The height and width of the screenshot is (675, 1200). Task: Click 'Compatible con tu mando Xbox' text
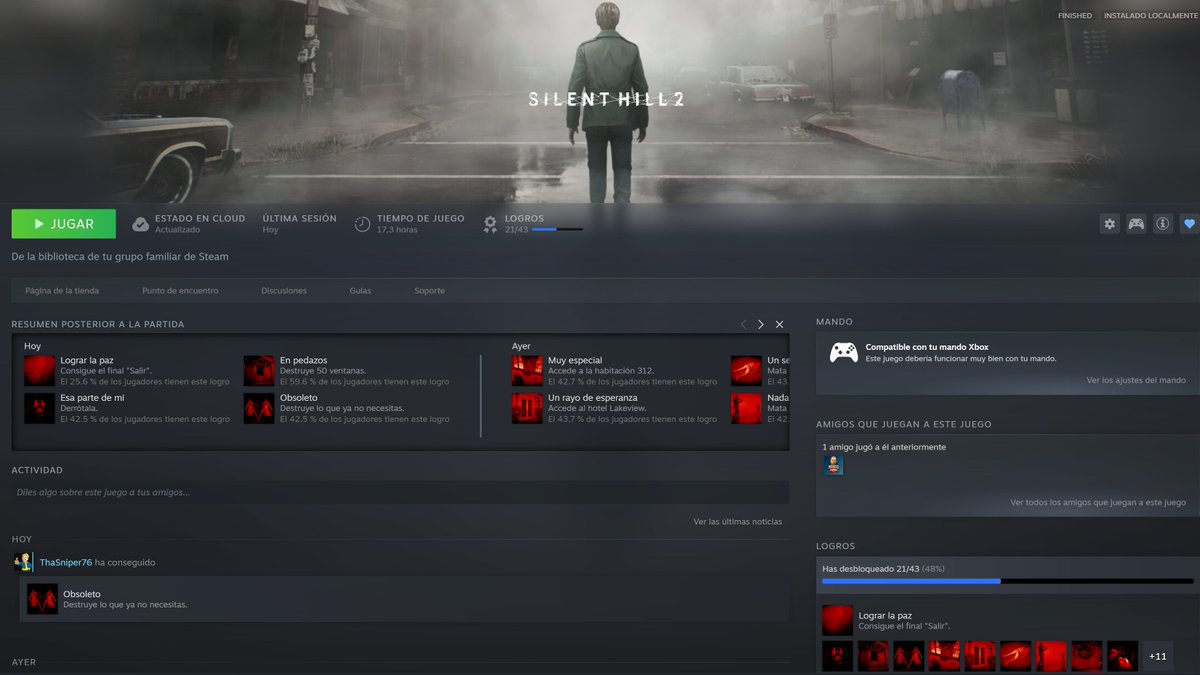[x=927, y=347]
